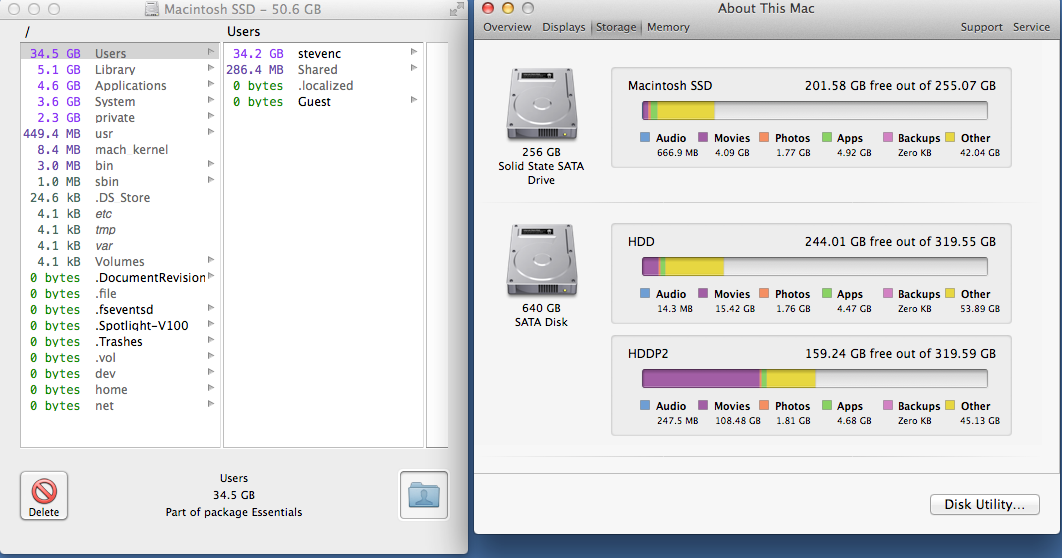Select the Library row in root list
Viewport: 1062px width, 558px height.
tap(120, 69)
